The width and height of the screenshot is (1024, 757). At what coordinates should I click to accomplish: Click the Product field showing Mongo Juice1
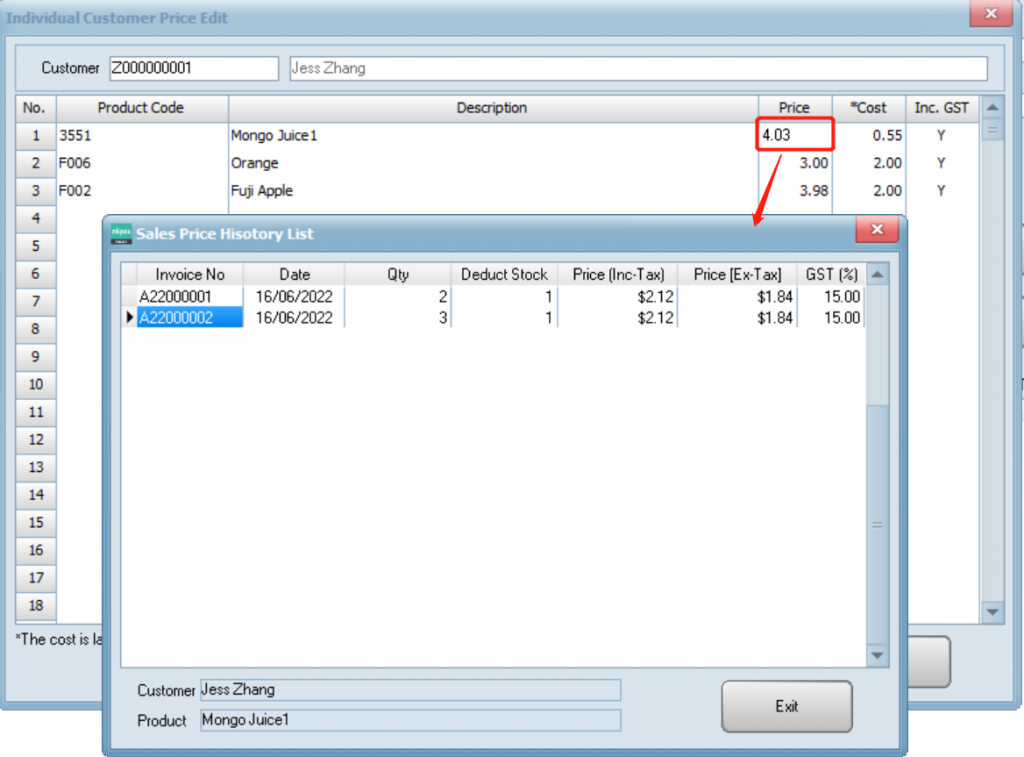pos(409,720)
